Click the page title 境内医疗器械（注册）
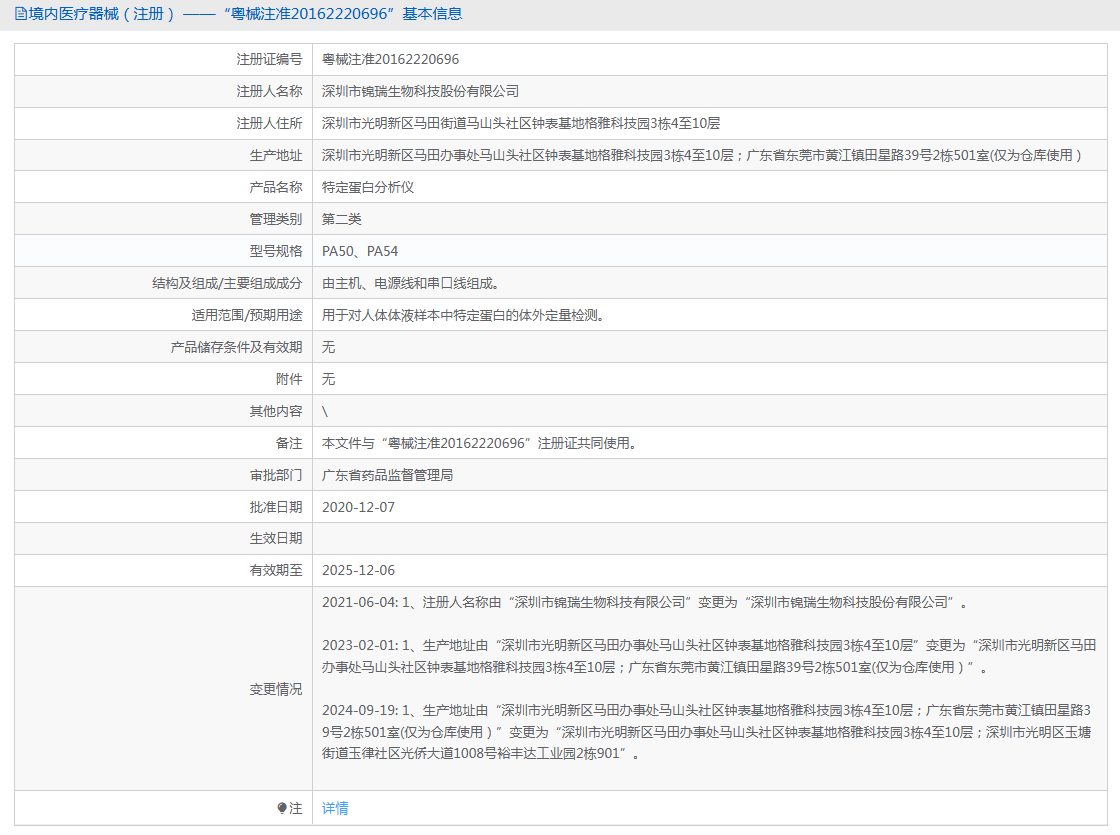This screenshot has height=835, width=1120. (x=102, y=14)
